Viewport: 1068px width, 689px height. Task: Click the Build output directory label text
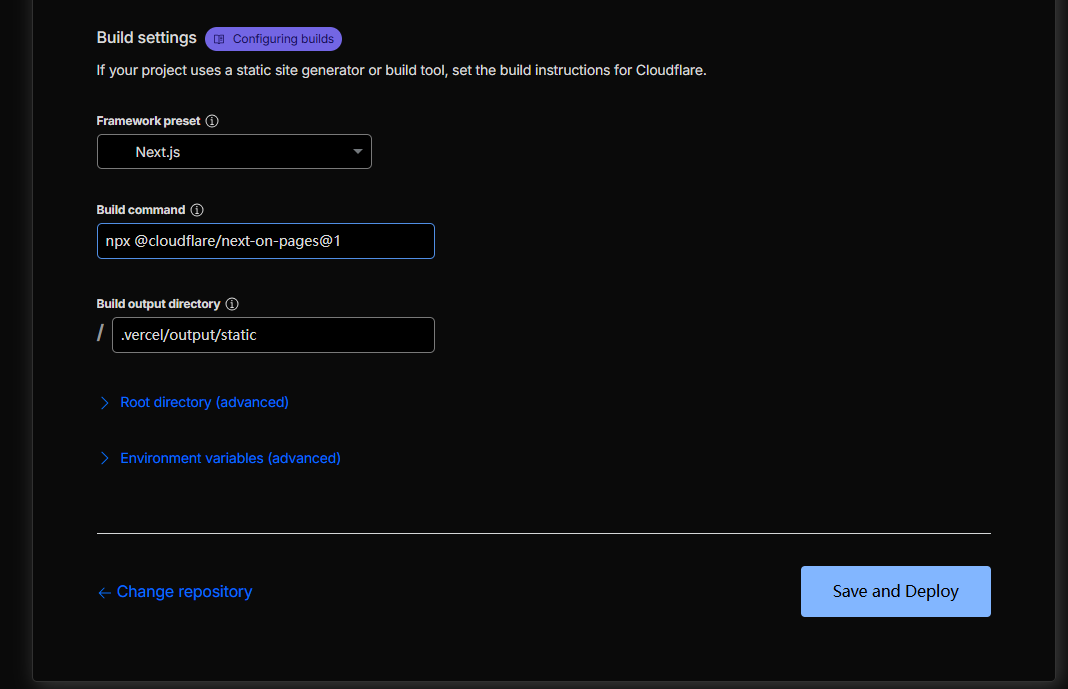[x=158, y=304]
